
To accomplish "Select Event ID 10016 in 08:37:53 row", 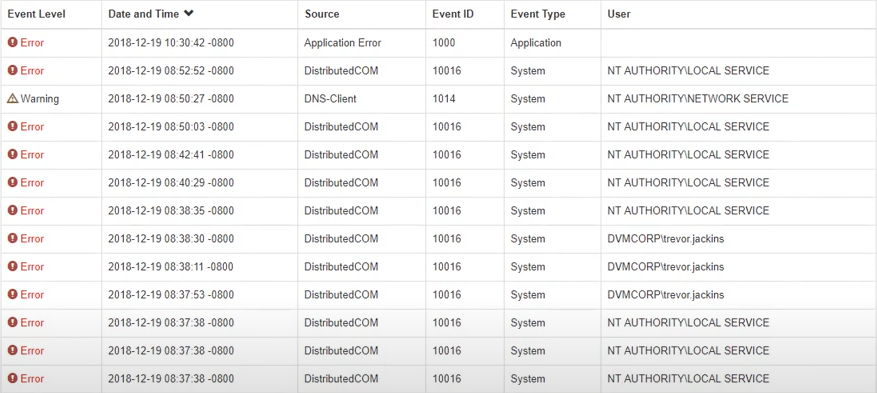I will click(446, 295).
